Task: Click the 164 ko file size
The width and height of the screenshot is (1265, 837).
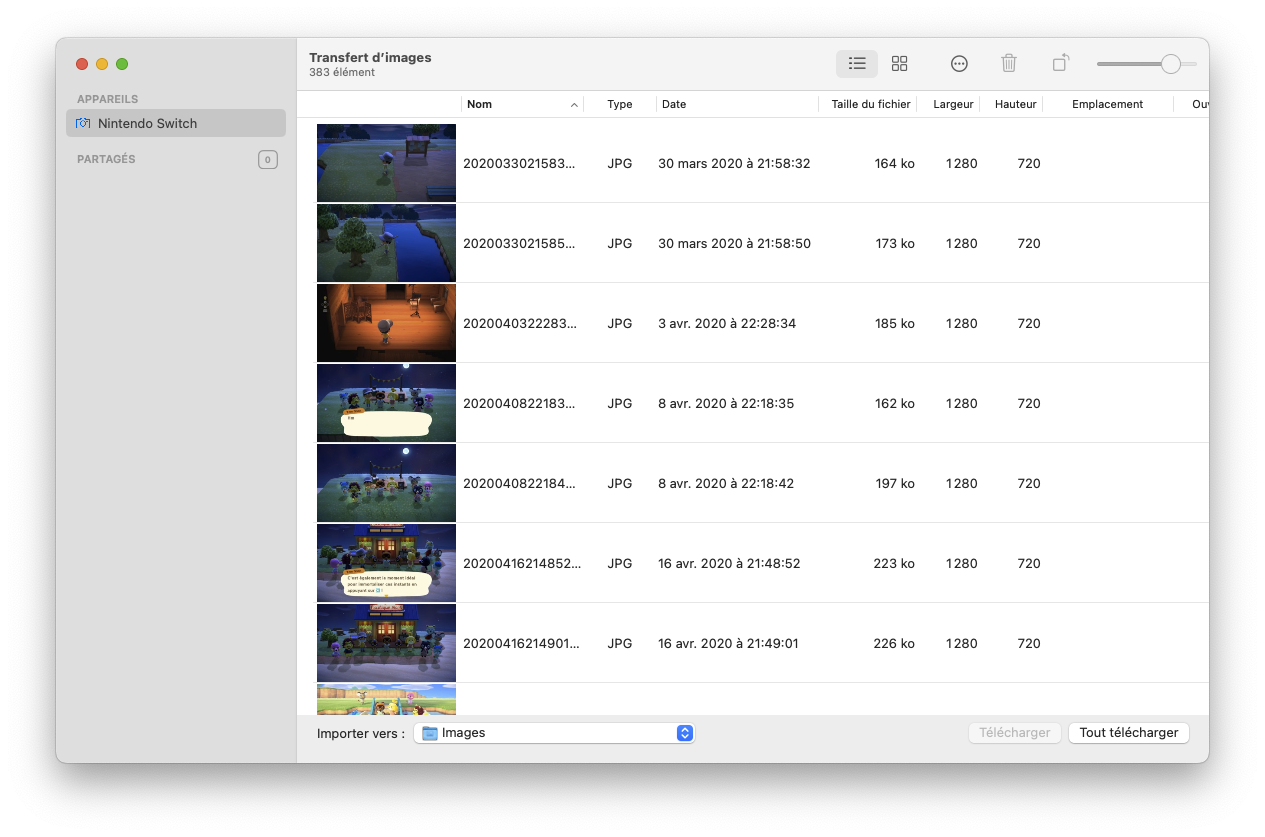Action: [894, 163]
